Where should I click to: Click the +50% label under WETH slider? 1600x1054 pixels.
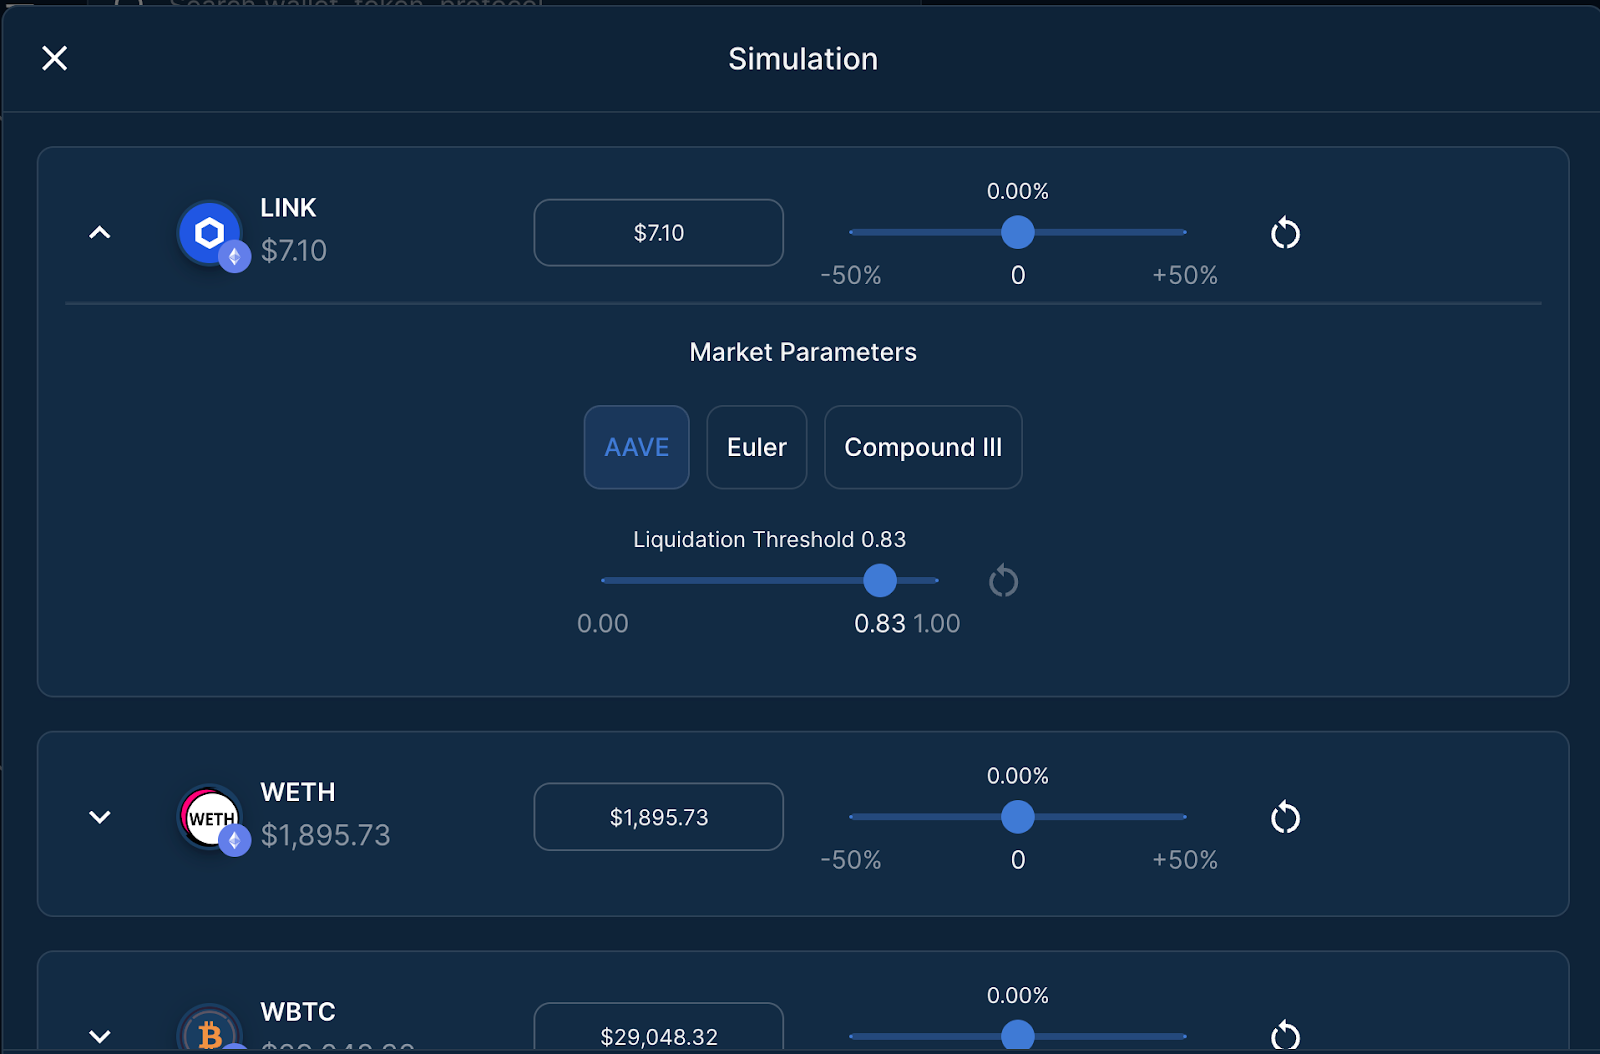(x=1185, y=860)
